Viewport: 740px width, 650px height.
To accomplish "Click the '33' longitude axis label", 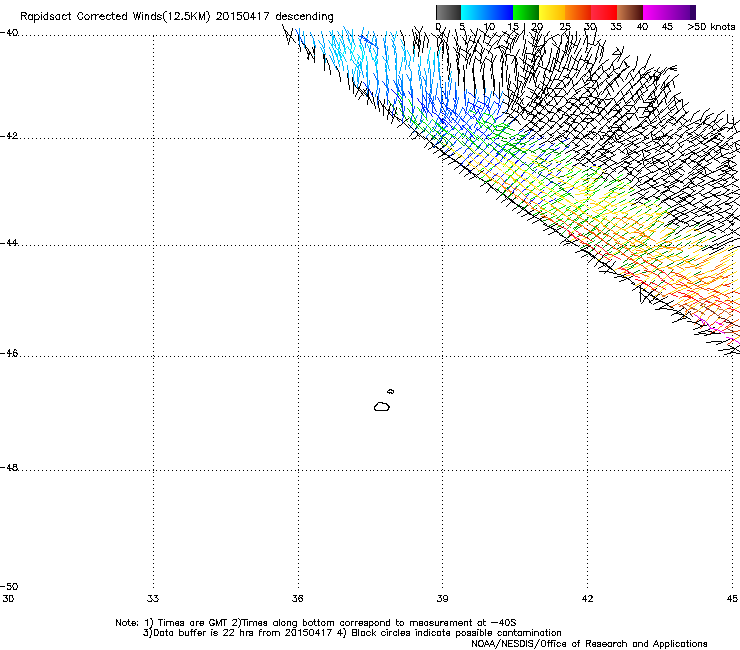I will tap(153, 599).
